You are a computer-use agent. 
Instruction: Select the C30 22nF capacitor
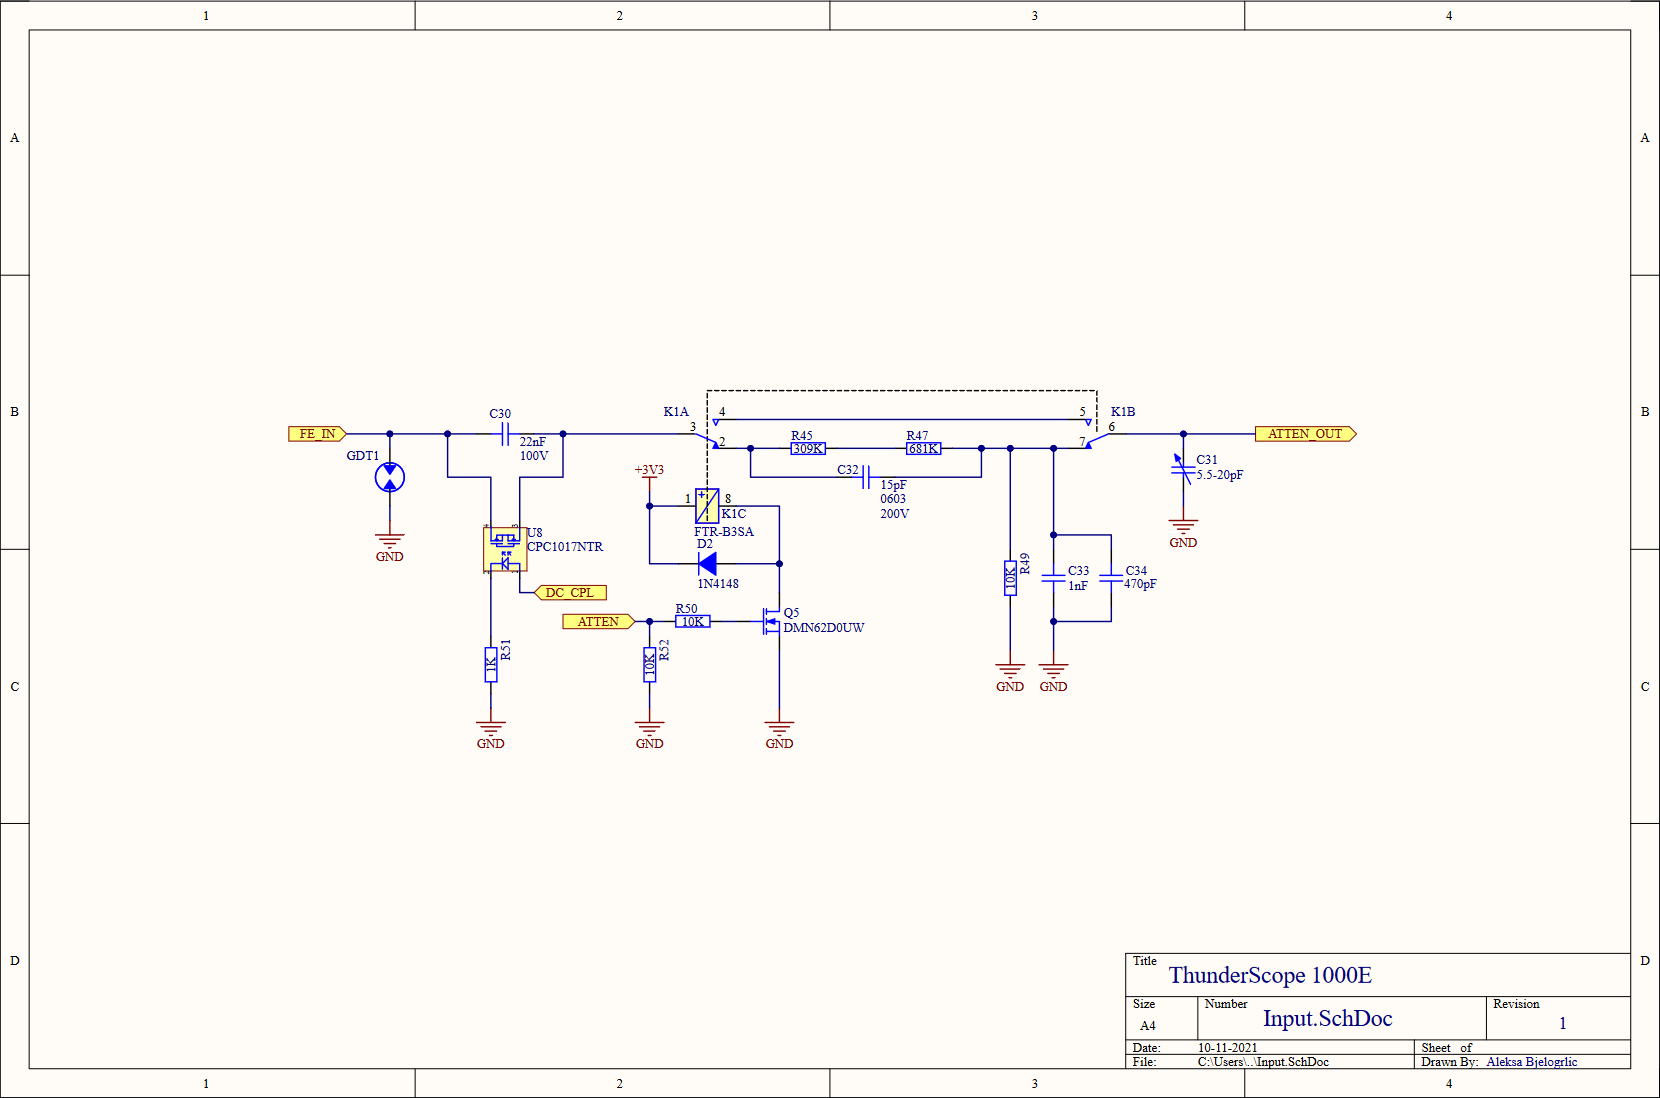coord(506,434)
